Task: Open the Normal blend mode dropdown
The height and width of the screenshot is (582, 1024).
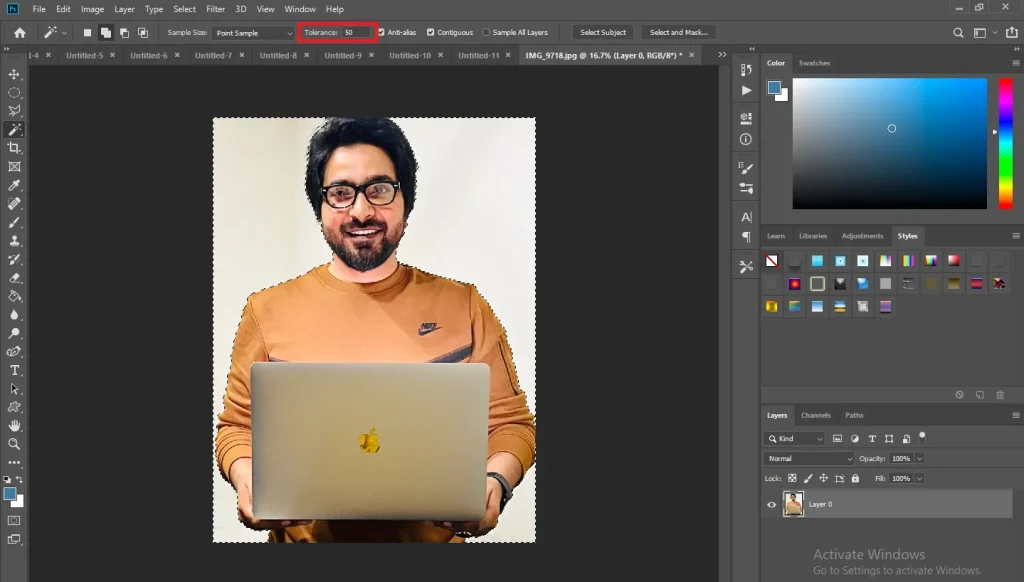Action: [809, 458]
